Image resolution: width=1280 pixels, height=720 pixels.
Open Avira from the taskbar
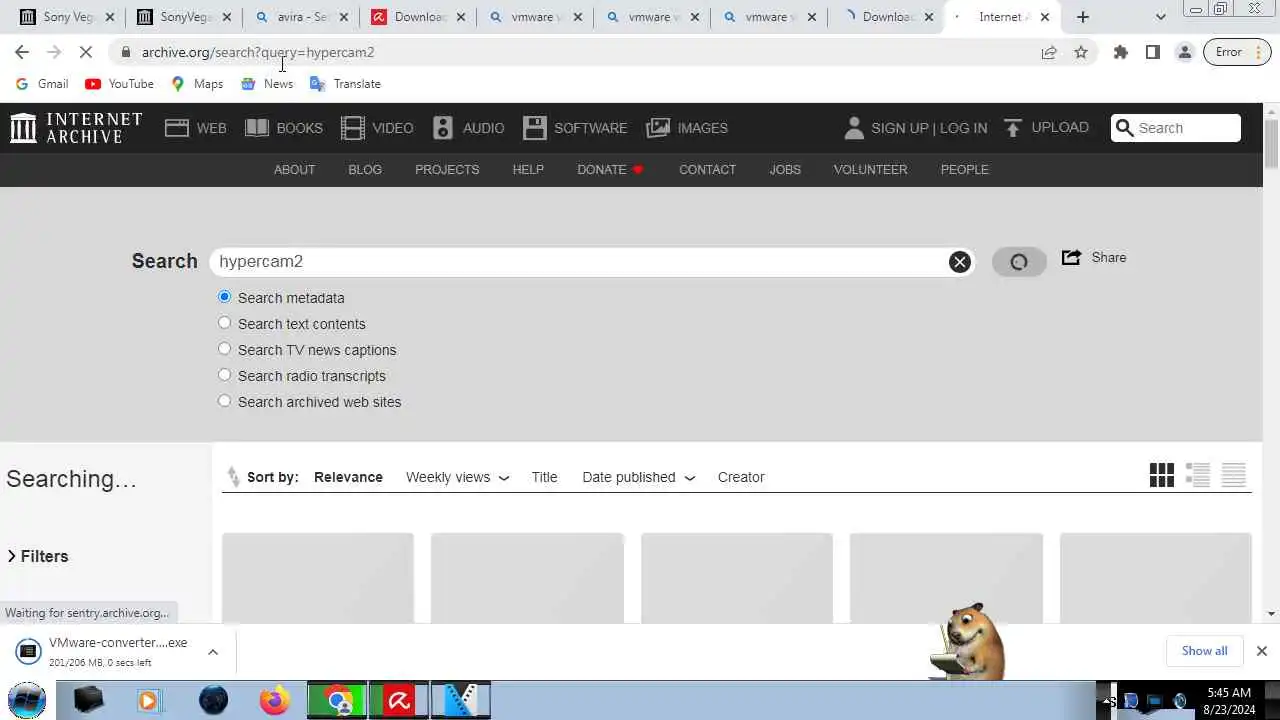[399, 700]
